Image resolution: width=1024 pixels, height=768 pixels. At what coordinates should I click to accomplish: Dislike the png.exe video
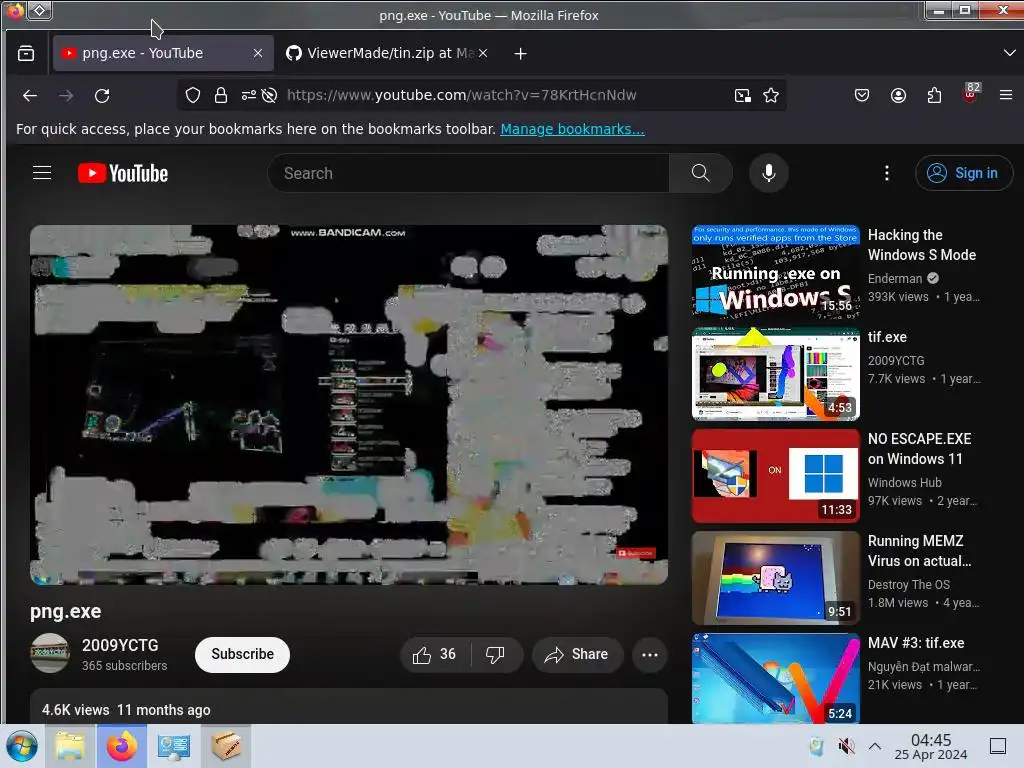coord(495,654)
